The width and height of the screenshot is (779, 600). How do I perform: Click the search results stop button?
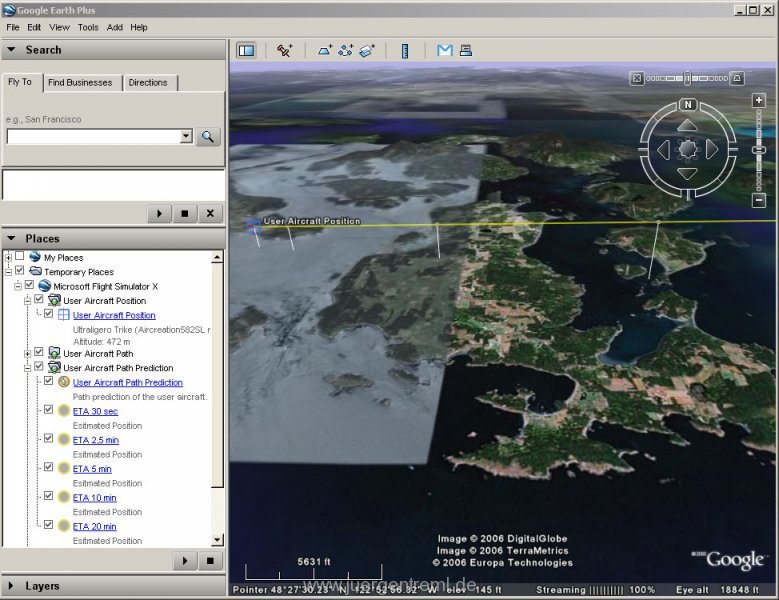[185, 214]
